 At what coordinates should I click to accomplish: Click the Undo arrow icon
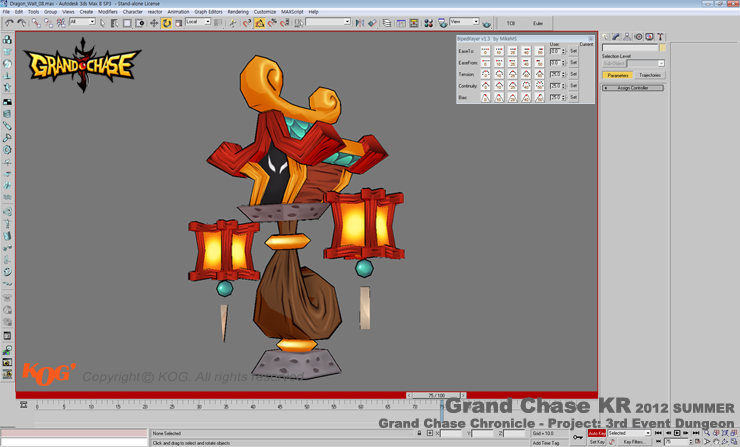pyautogui.click(x=9, y=22)
